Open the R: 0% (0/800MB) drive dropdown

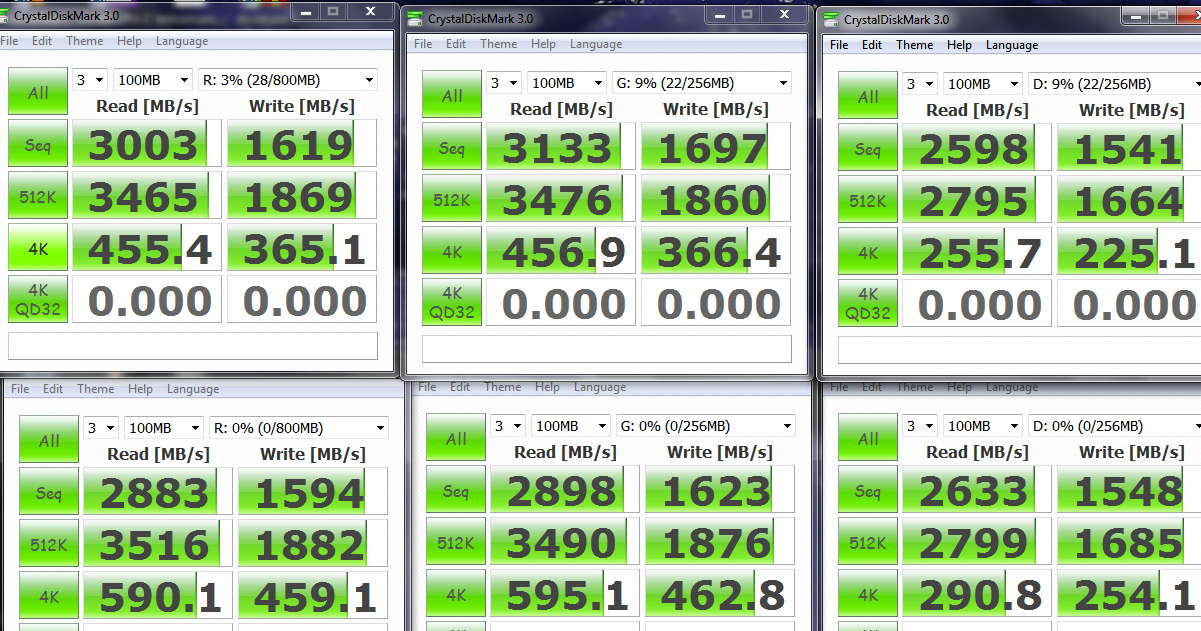pos(298,428)
